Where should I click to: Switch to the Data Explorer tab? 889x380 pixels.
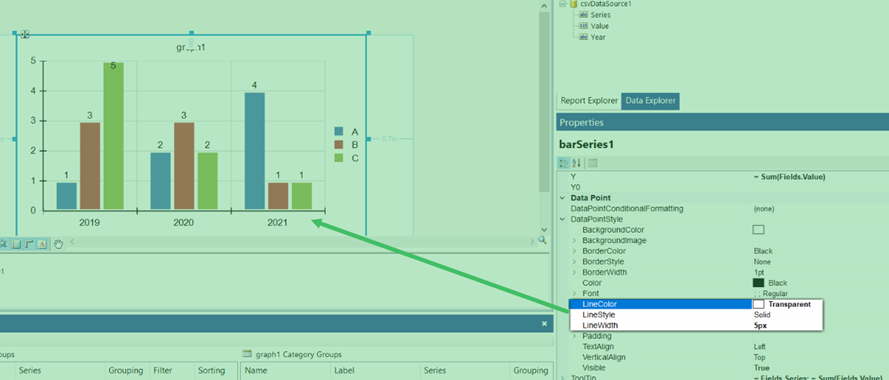pos(650,101)
